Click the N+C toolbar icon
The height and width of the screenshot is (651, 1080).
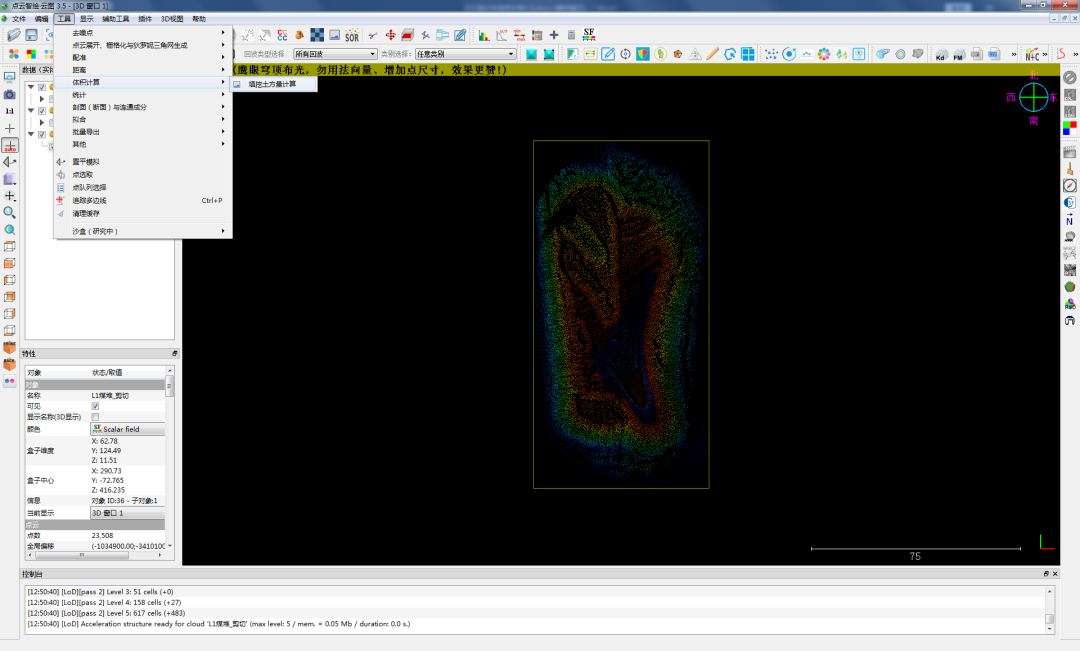pyautogui.click(x=1032, y=54)
